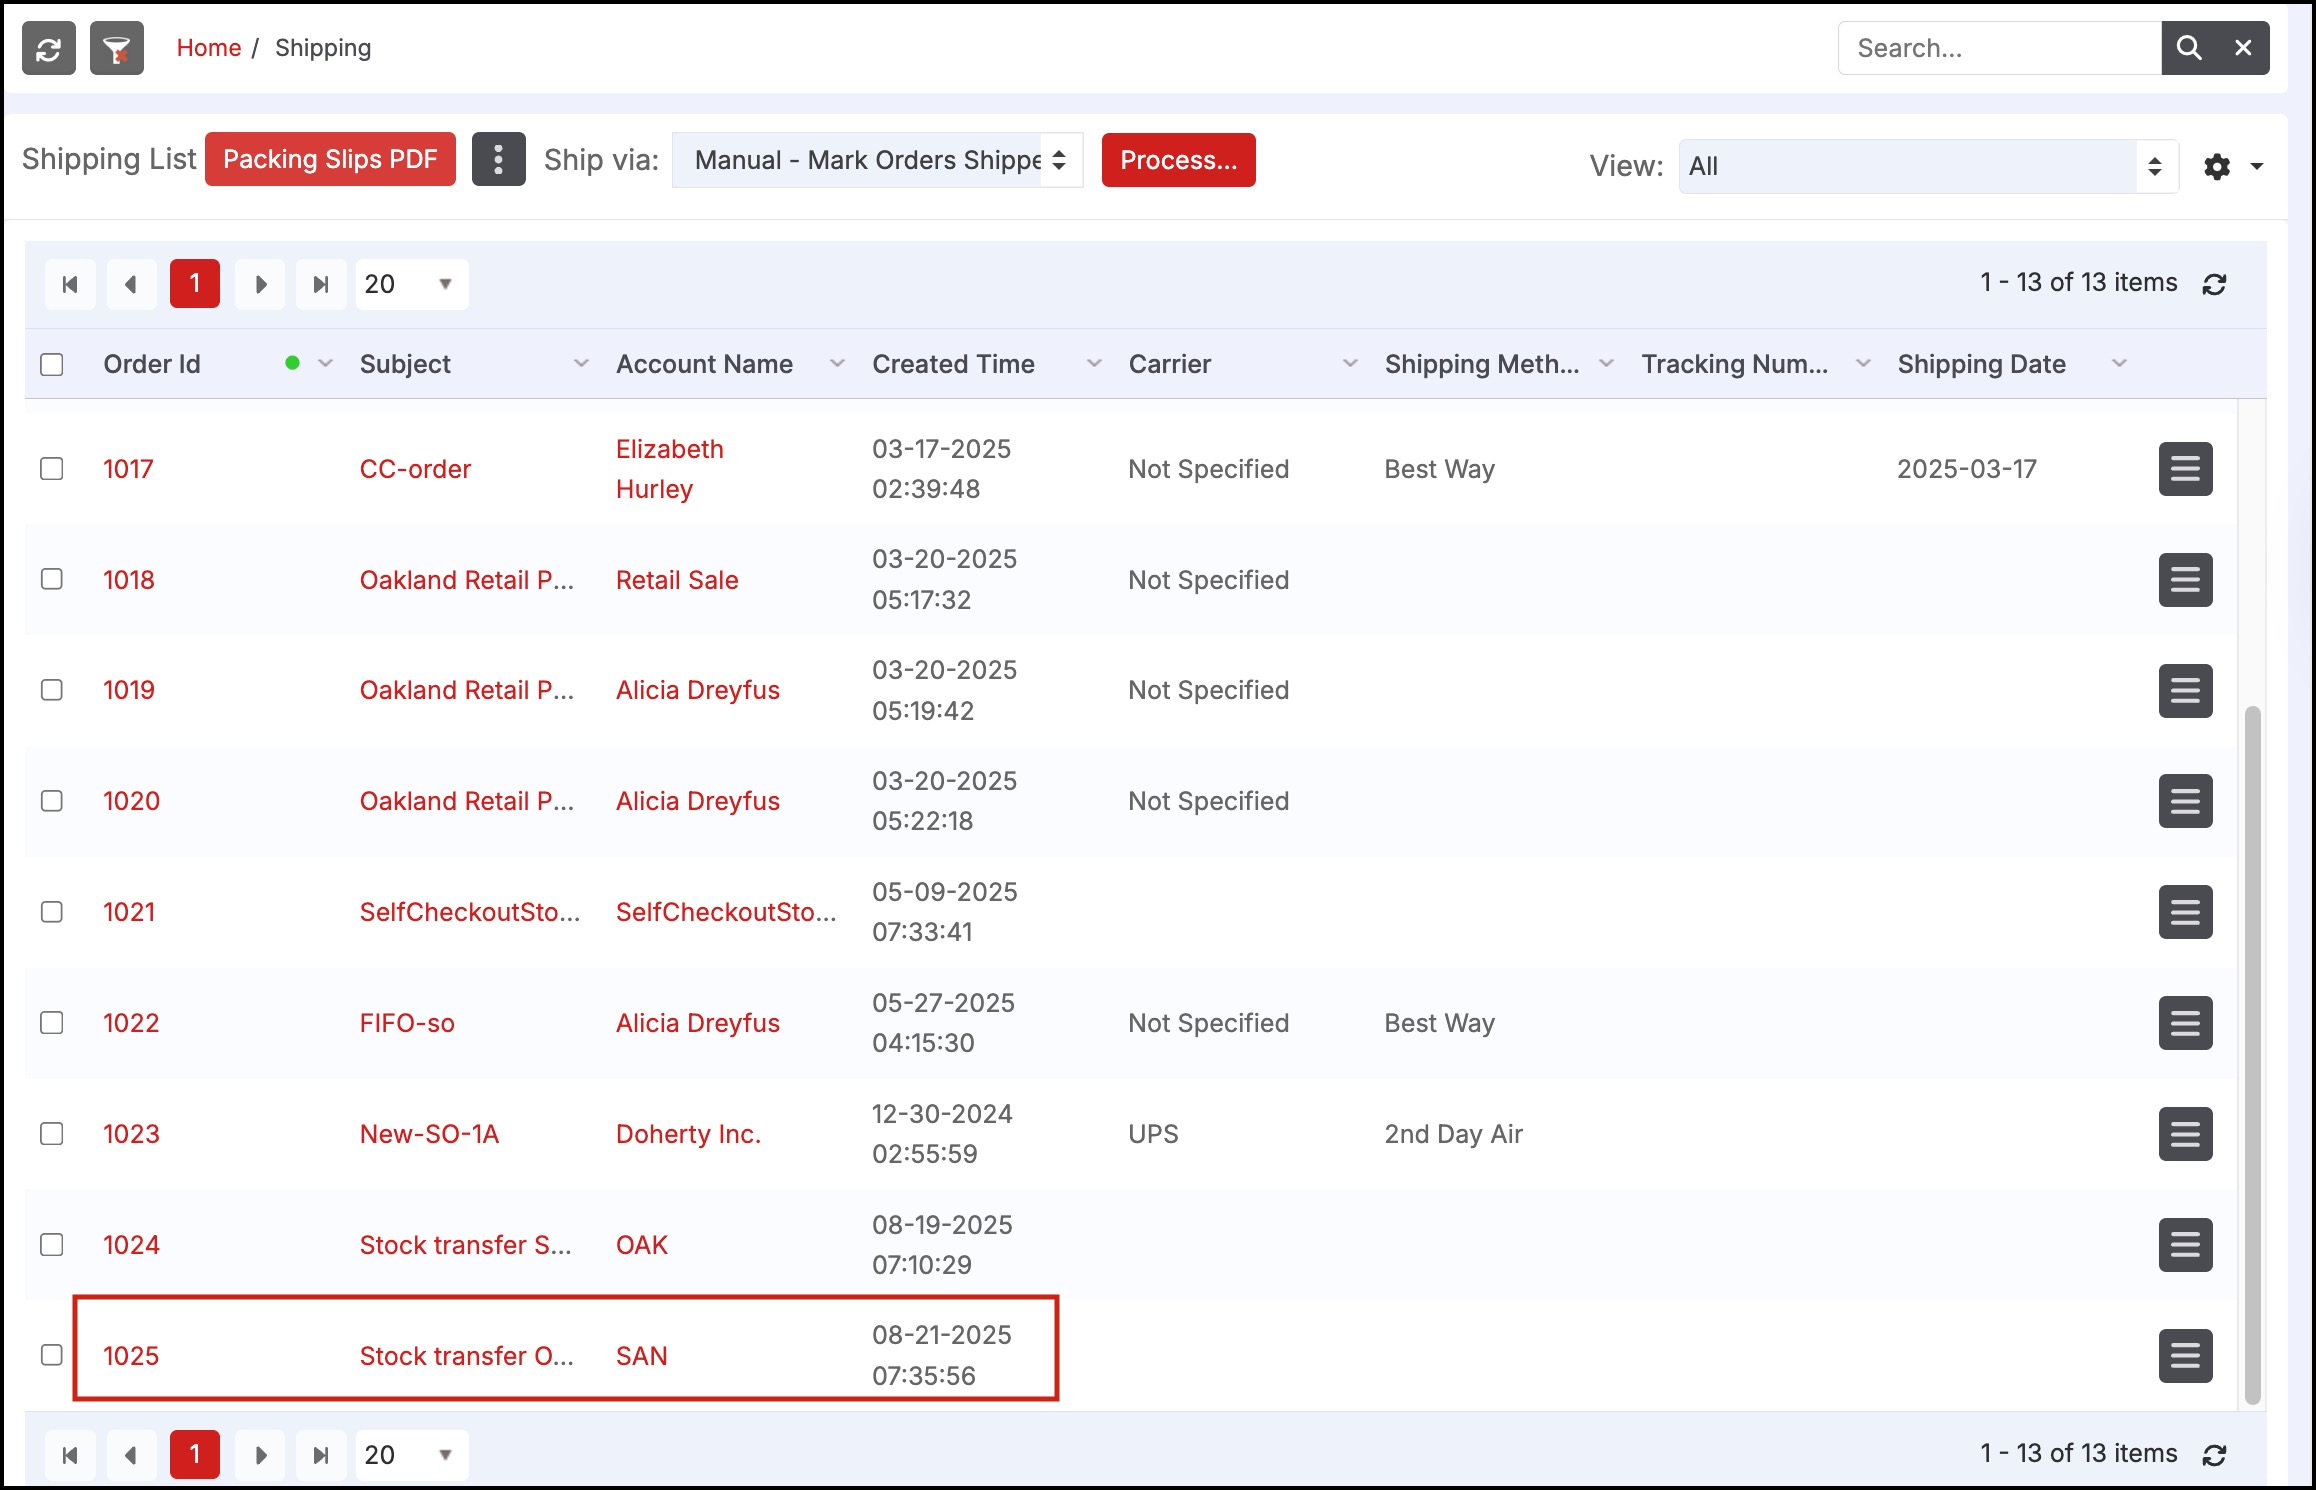The image size is (2316, 1490).
Task: Open row menu for order 1022
Action: [x=2185, y=1023]
